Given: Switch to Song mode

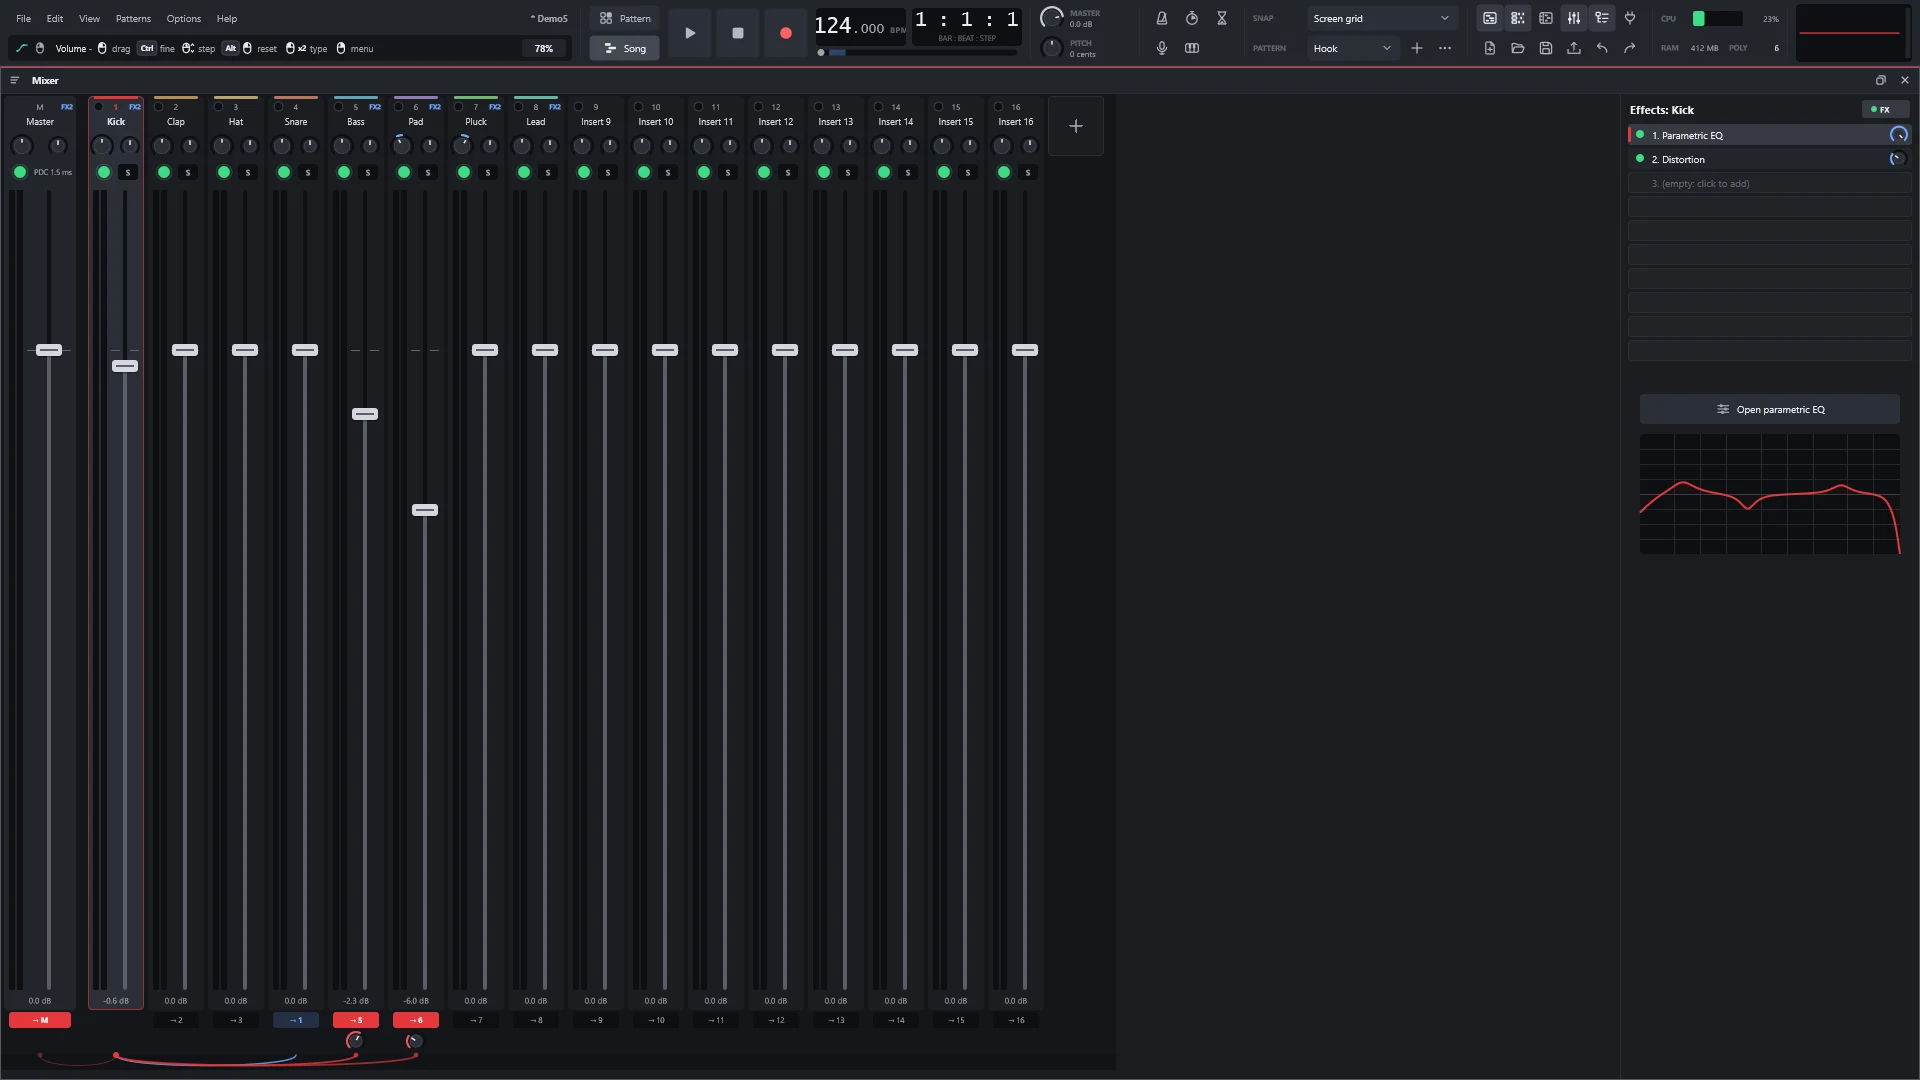Looking at the screenshot, I should point(625,48).
